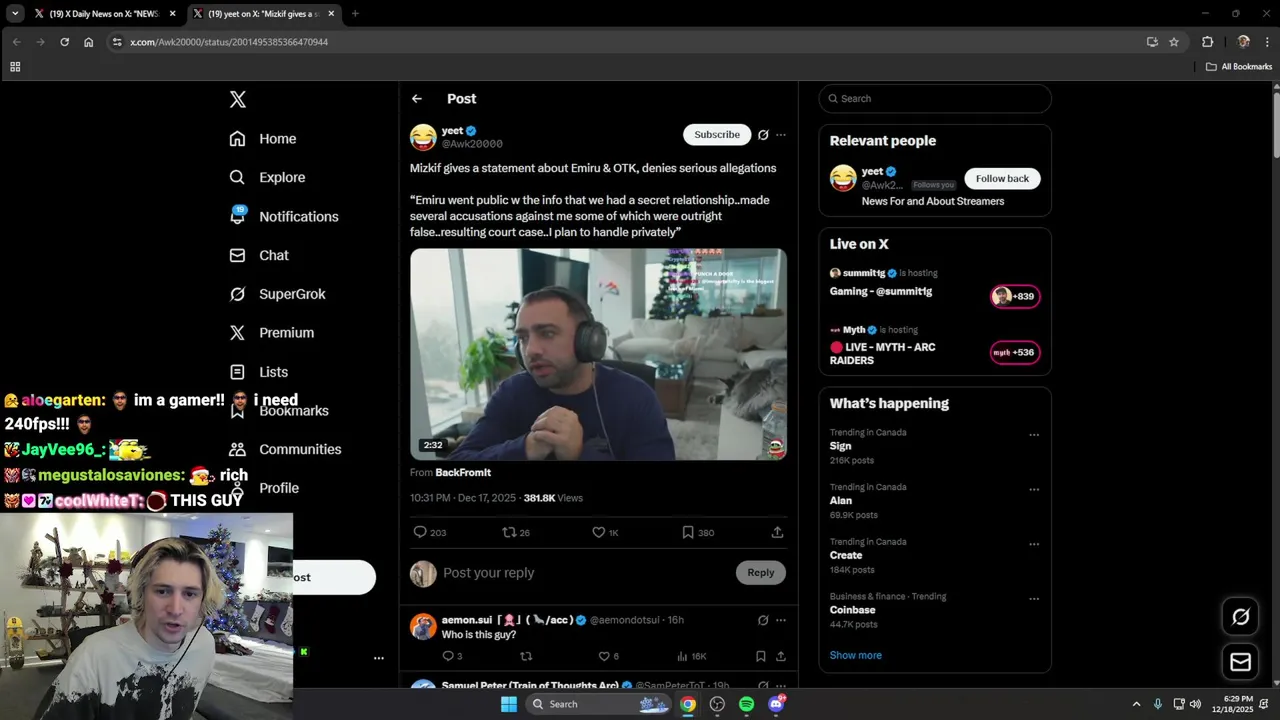This screenshot has height=720, width=1280.
Task: Like aemon.sui's comment
Action: coord(608,656)
